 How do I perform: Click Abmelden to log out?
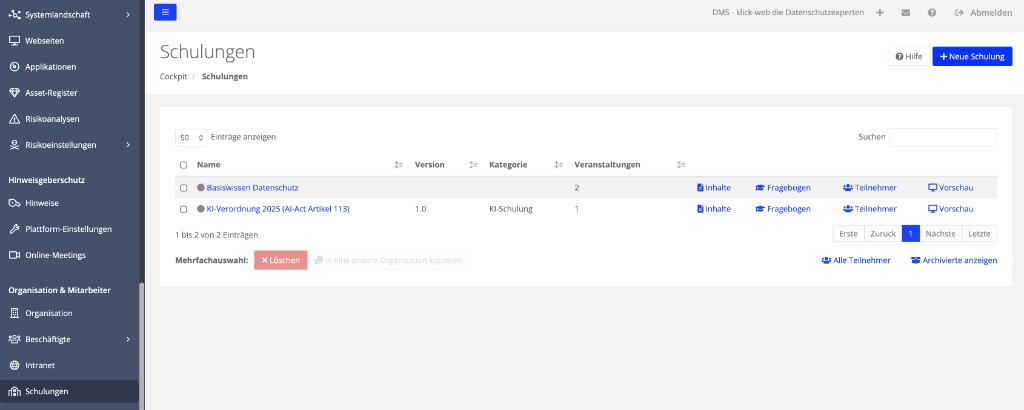pos(983,12)
